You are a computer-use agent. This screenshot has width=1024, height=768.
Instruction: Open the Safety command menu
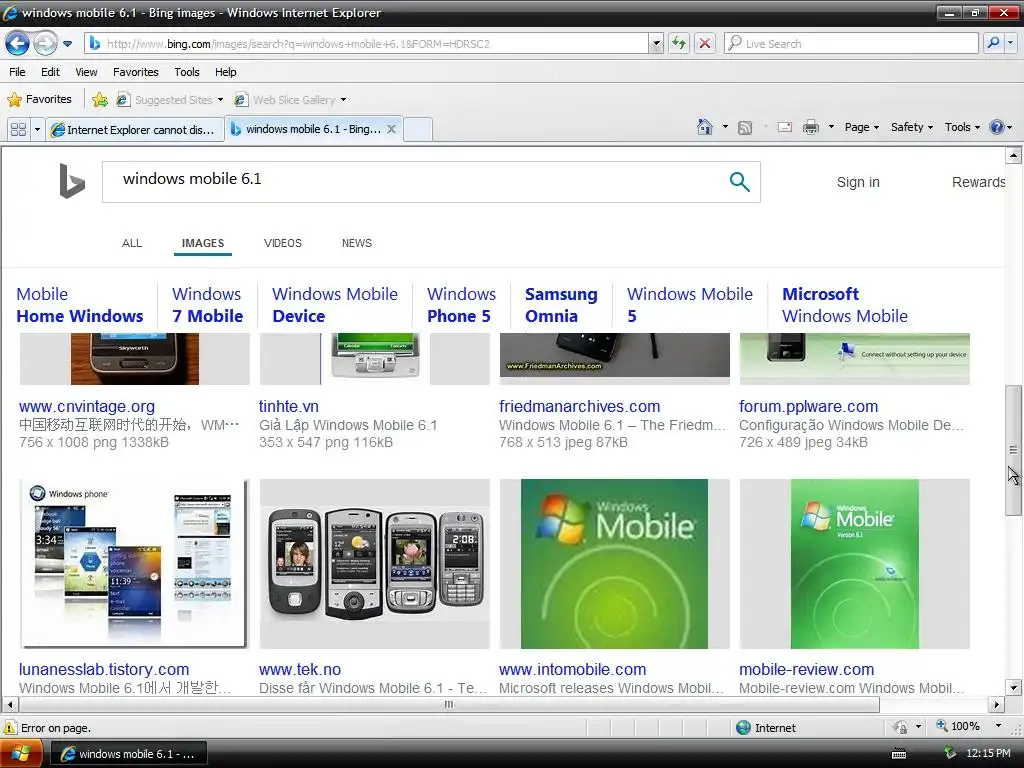pos(912,127)
